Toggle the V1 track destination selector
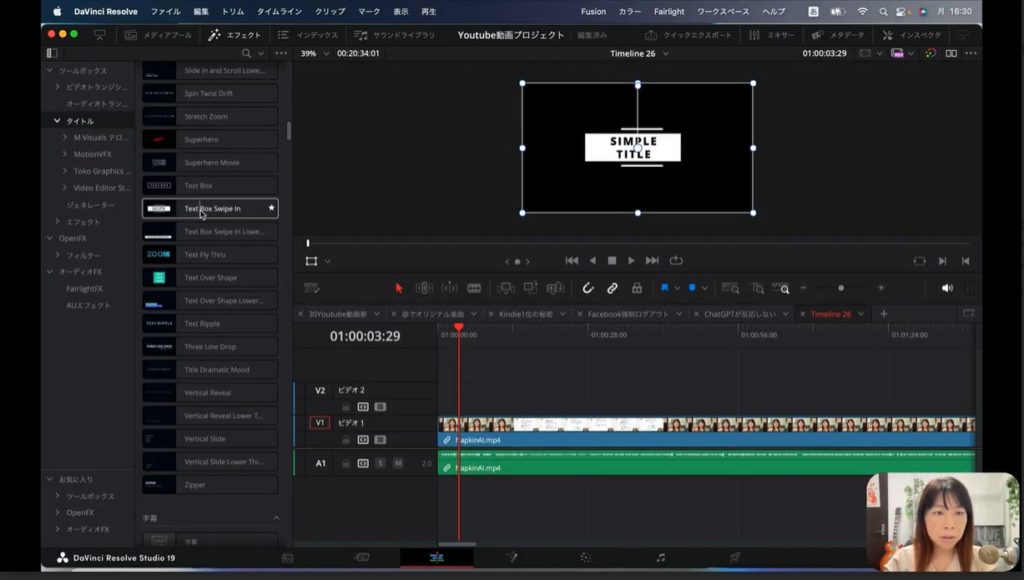Screen dimensions: 1024x580 tap(320, 423)
